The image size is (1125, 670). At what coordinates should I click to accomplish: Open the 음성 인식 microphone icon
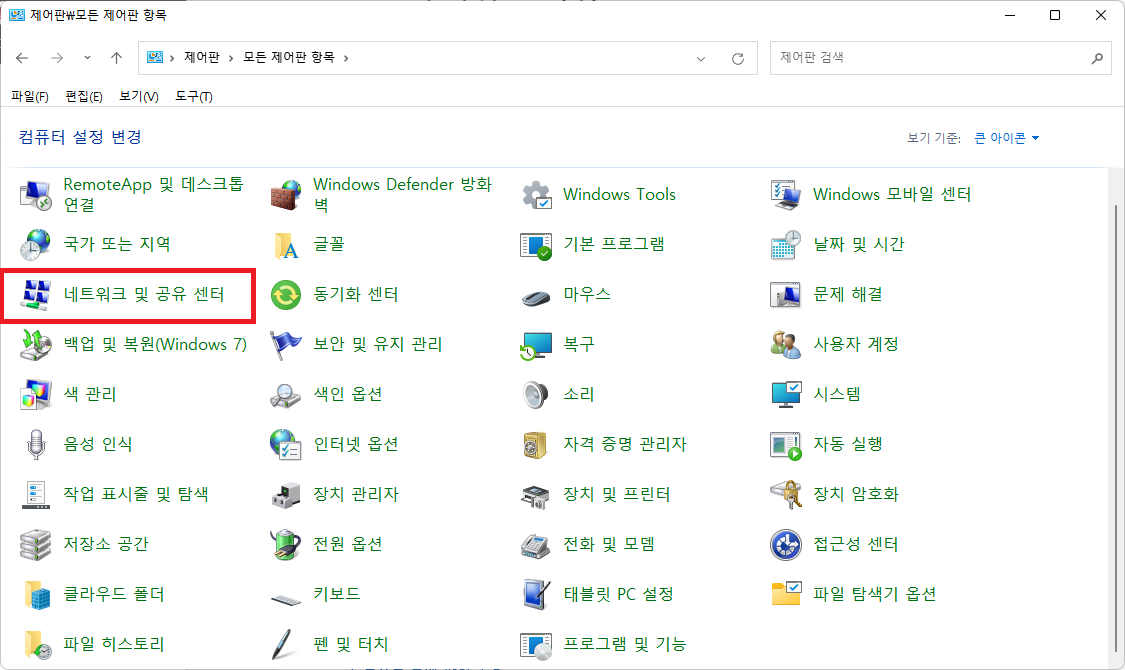(x=35, y=444)
